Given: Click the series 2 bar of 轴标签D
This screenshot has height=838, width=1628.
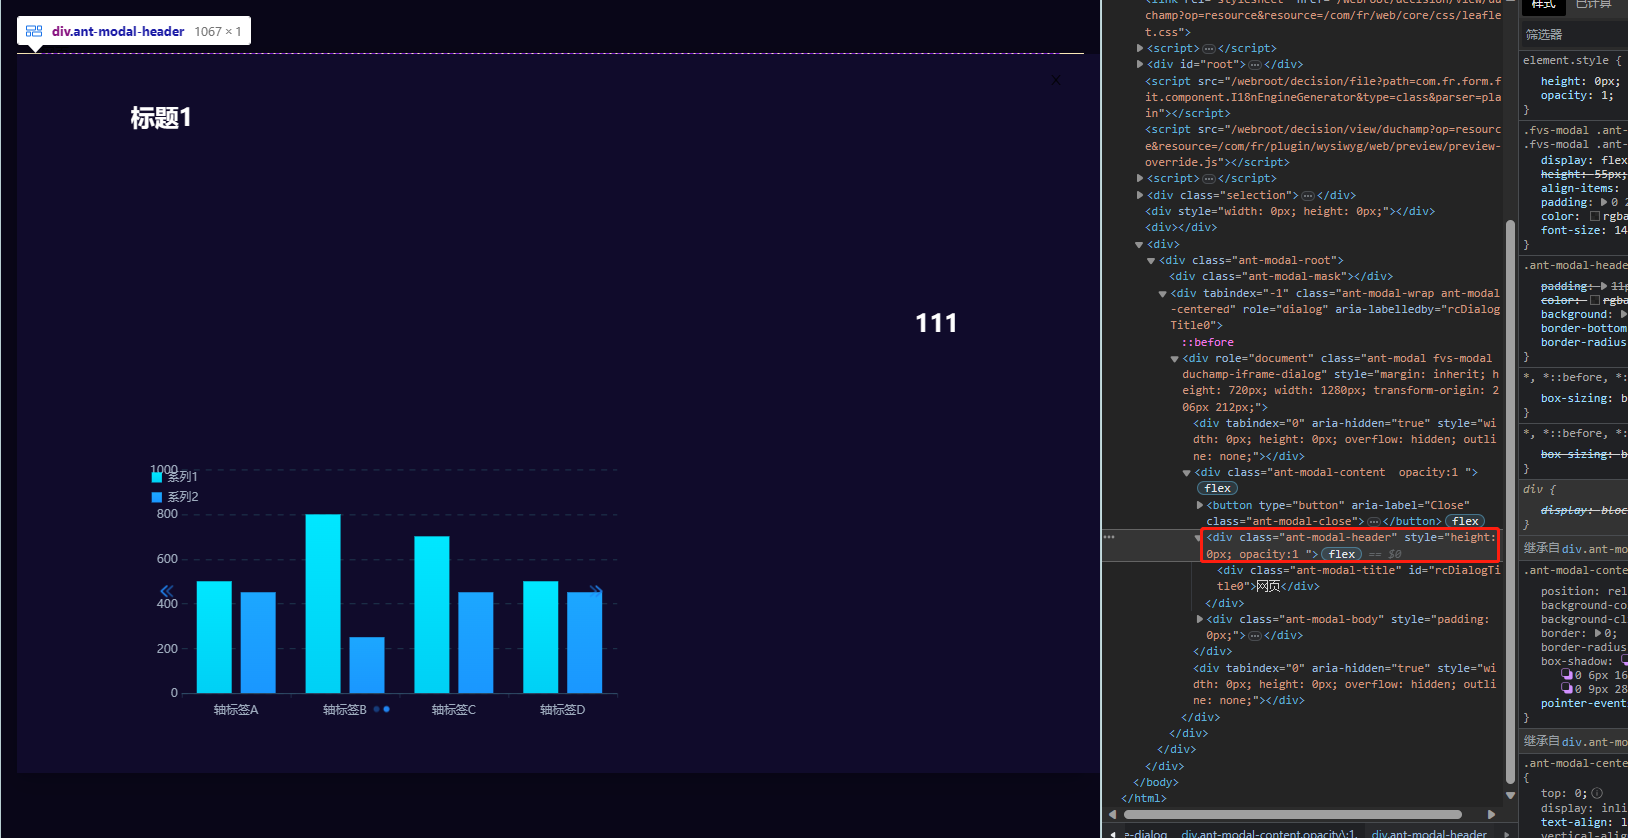Looking at the screenshot, I should point(585,642).
